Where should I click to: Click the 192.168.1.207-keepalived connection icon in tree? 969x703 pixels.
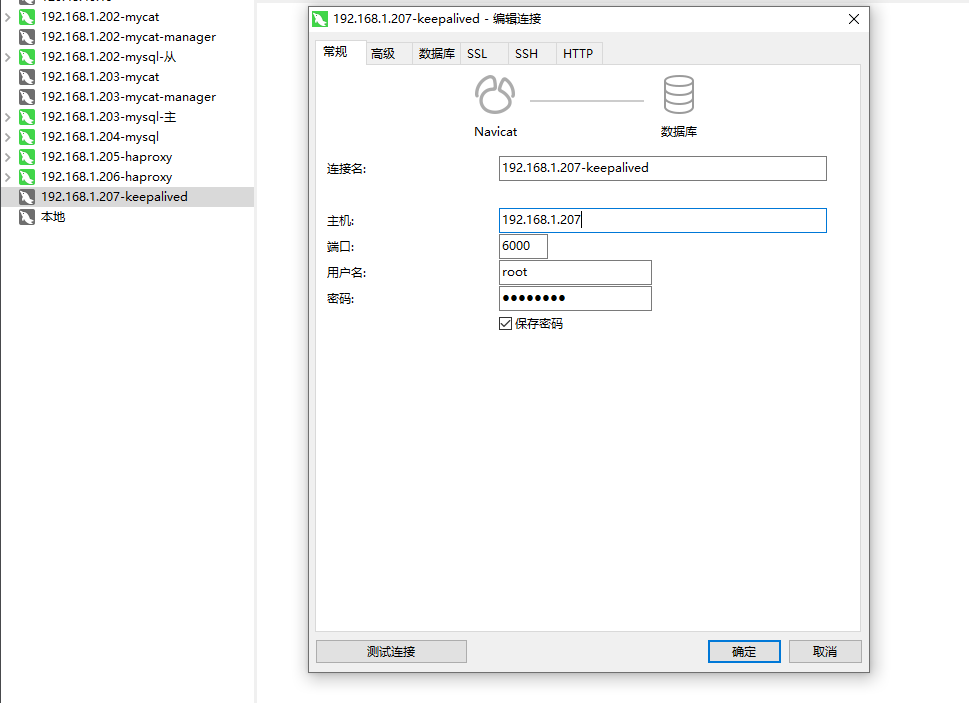(x=27, y=197)
